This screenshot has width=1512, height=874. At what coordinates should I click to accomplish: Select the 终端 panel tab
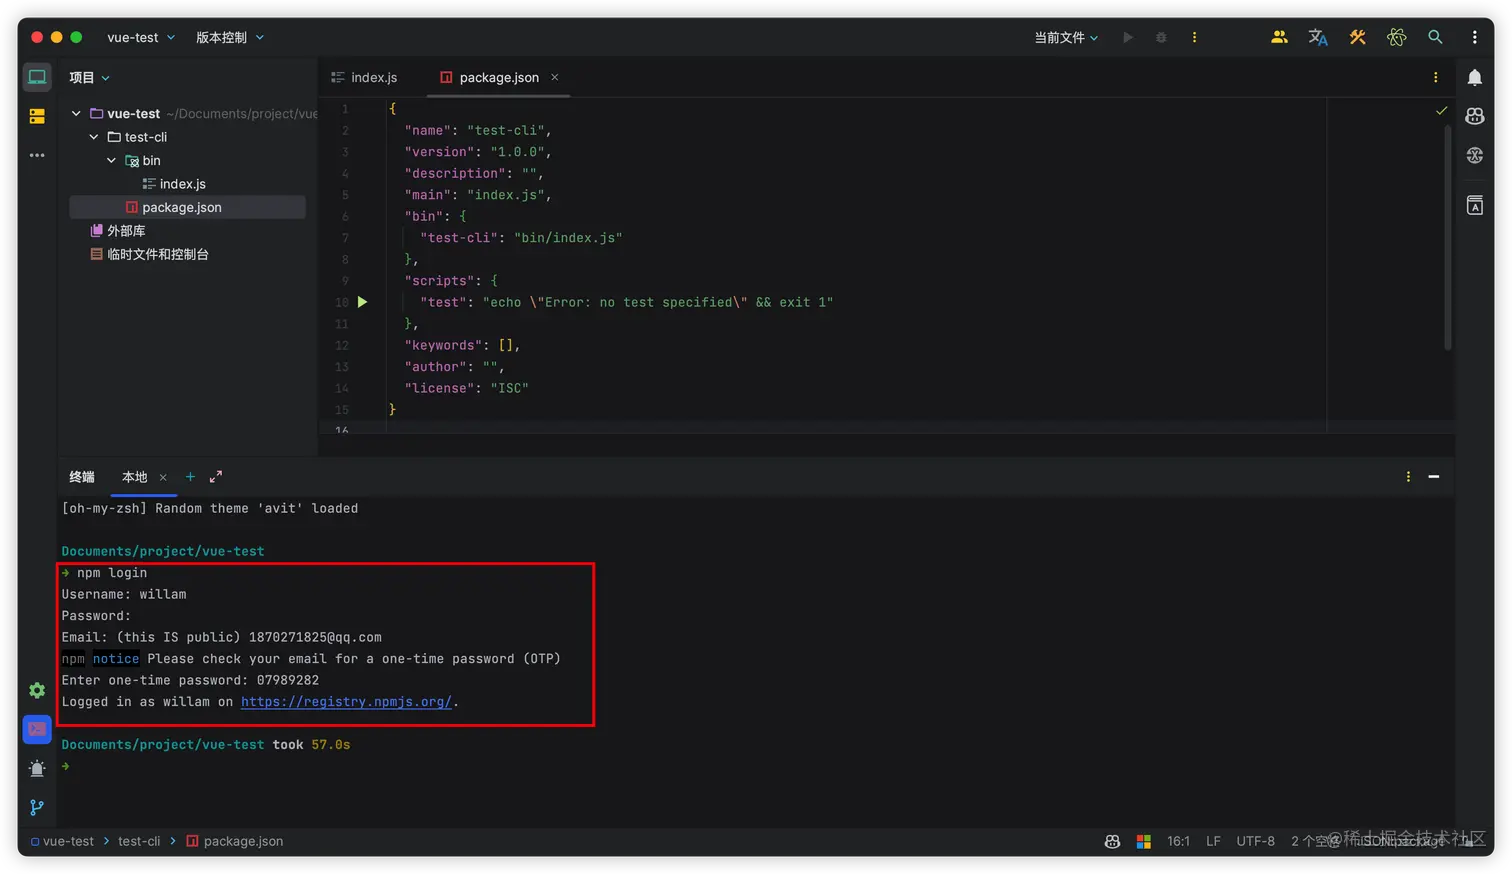(x=82, y=477)
